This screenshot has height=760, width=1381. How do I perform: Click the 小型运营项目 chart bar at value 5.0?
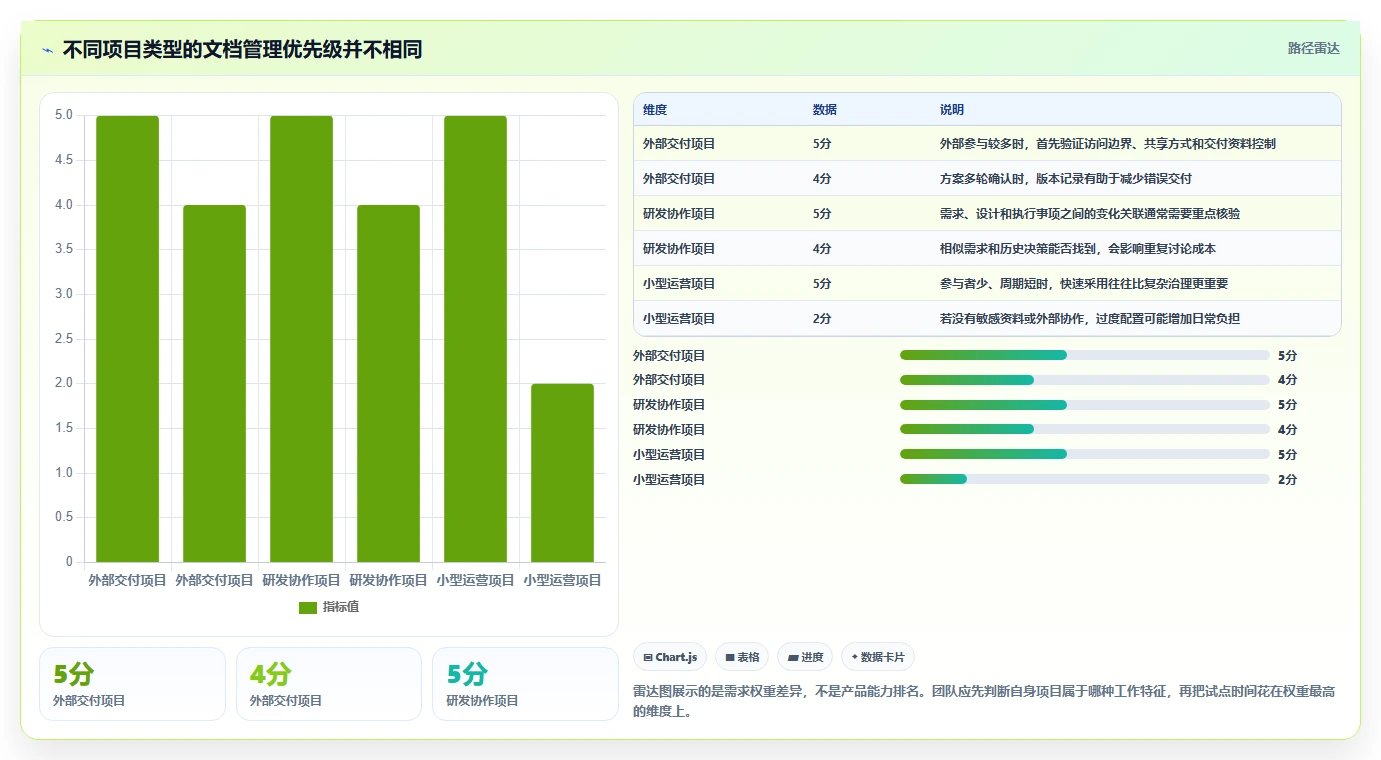click(x=475, y=339)
